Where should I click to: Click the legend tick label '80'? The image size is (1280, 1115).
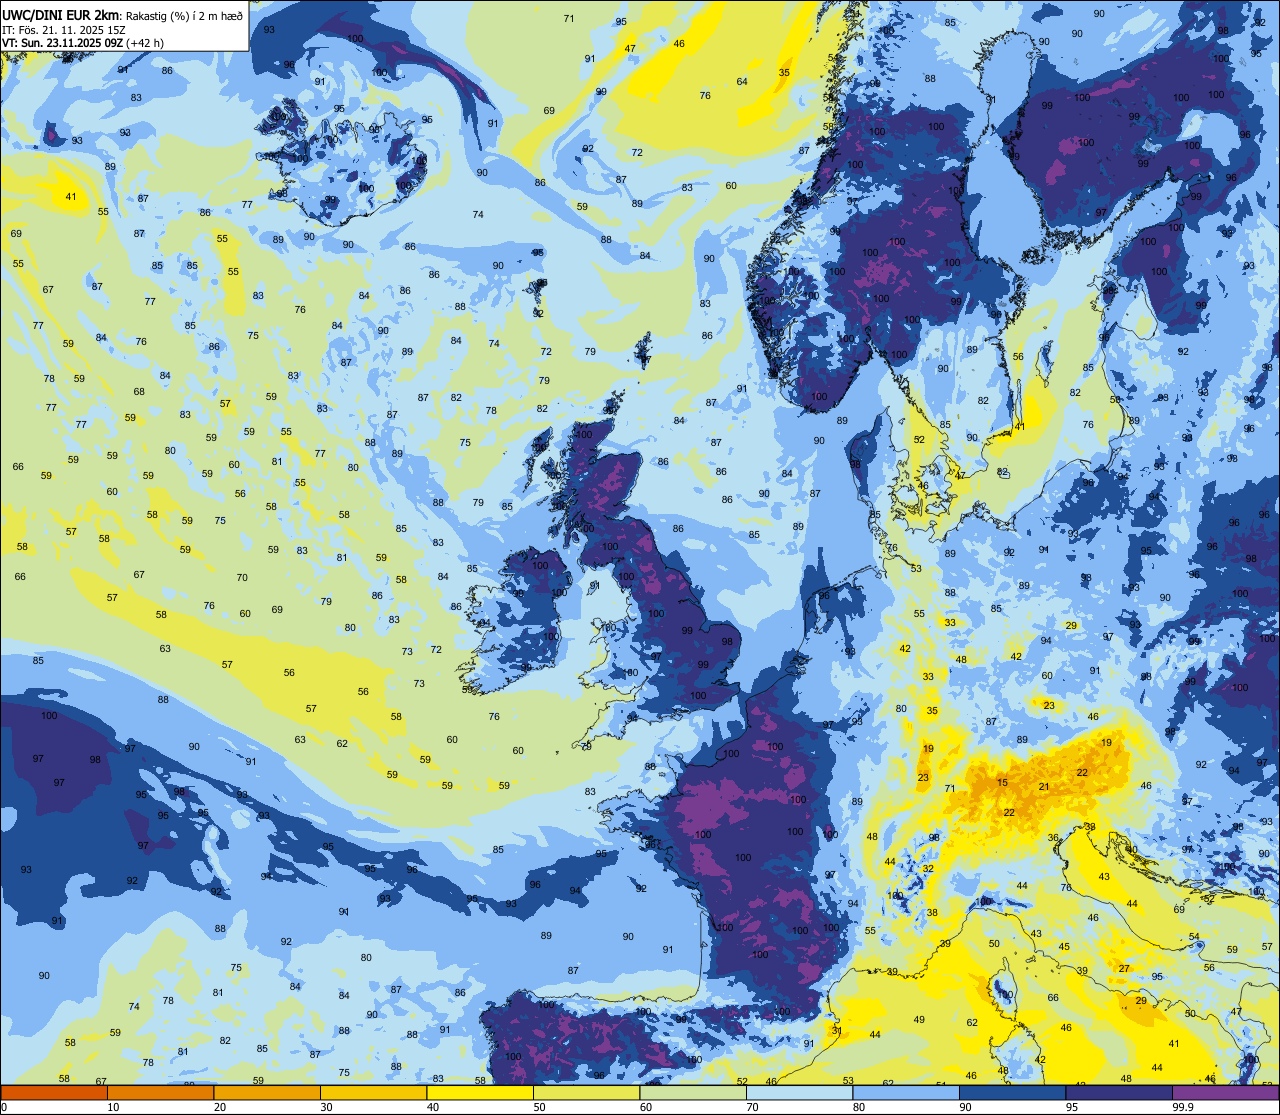[859, 1107]
